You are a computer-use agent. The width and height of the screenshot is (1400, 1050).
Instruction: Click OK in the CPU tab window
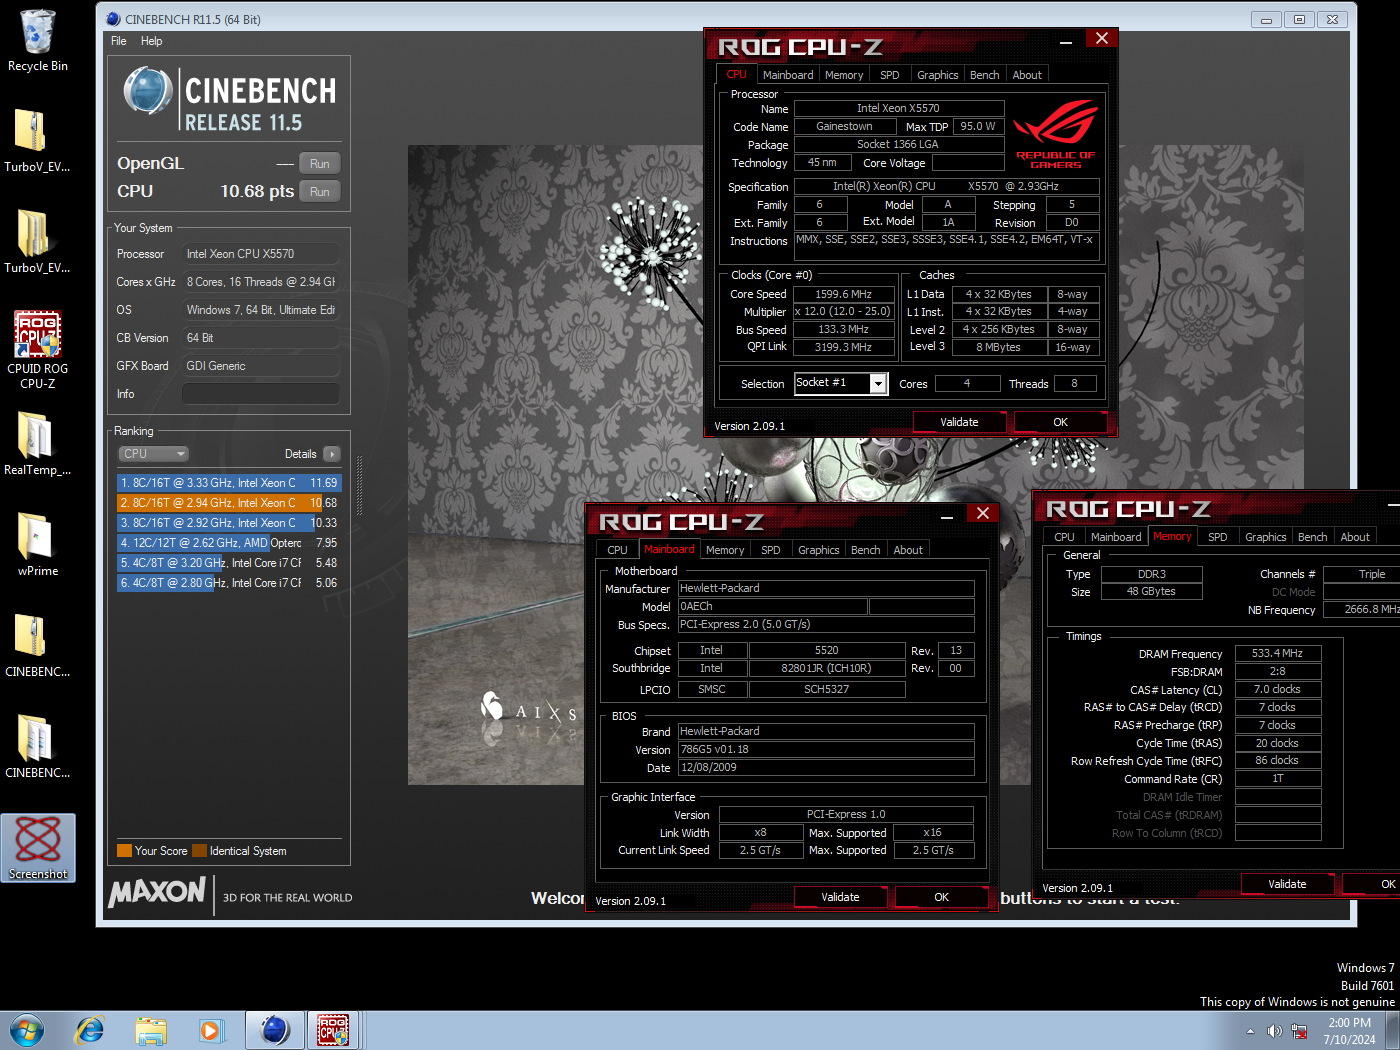pyautogui.click(x=1061, y=422)
